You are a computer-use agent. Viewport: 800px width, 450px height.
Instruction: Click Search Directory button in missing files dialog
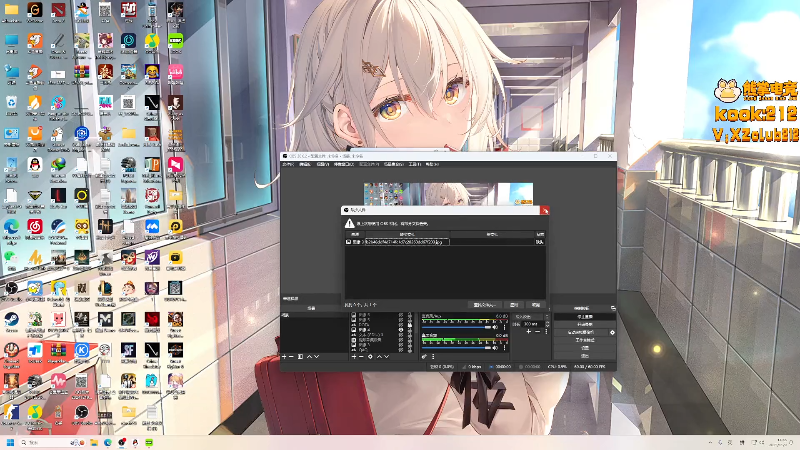(485, 305)
